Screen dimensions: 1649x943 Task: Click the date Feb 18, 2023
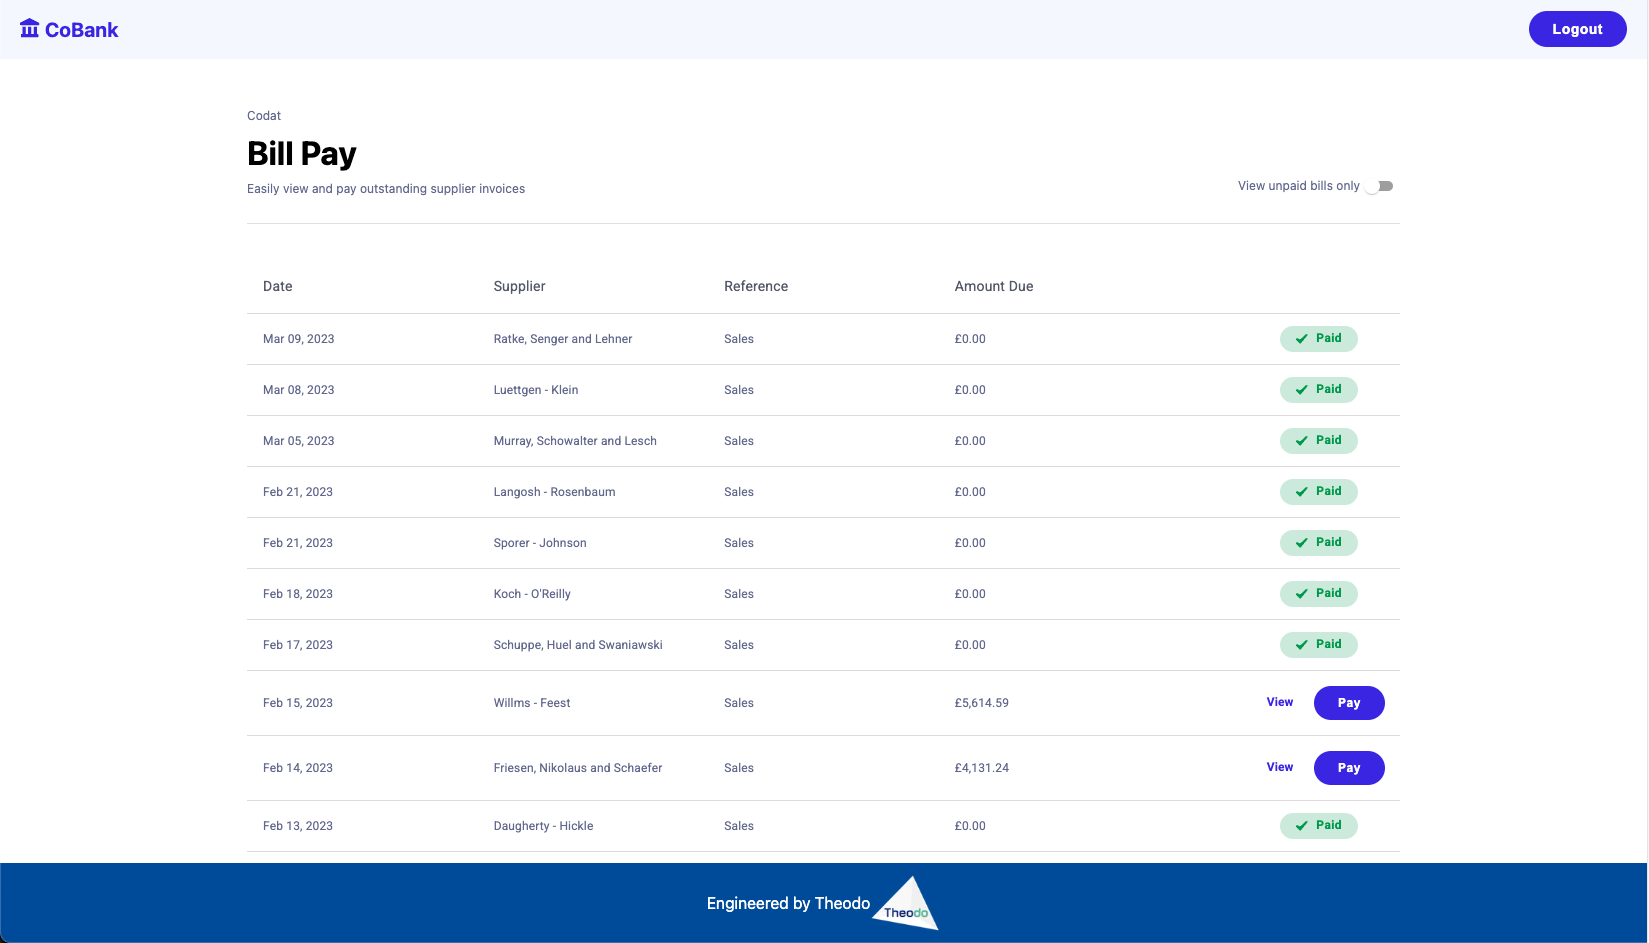(298, 594)
